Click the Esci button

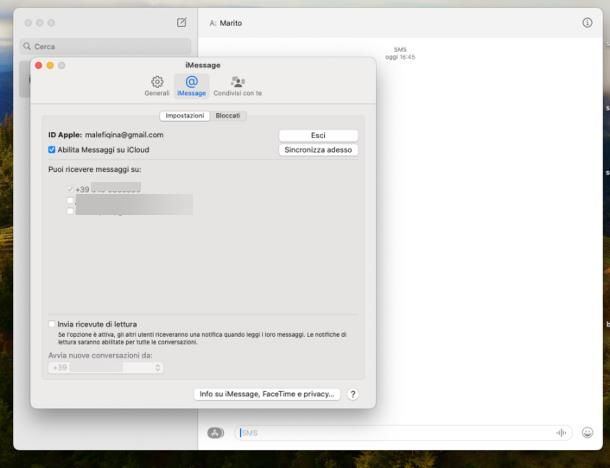[318, 135]
